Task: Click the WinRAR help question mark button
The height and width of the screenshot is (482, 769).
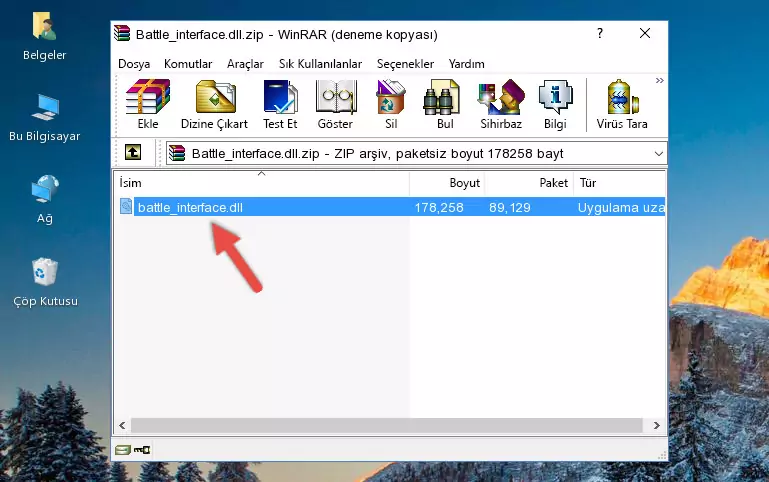Action: pos(600,33)
